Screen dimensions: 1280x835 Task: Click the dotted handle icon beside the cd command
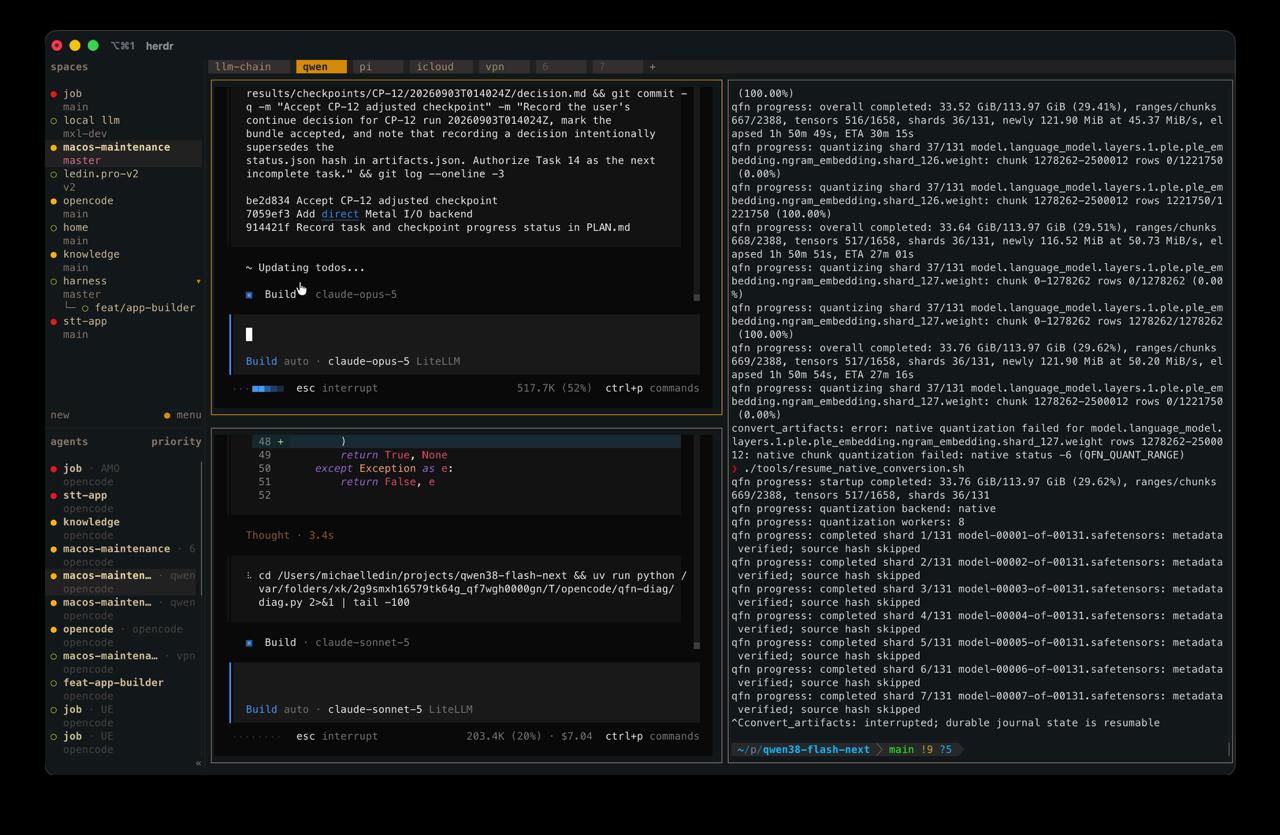click(249, 576)
